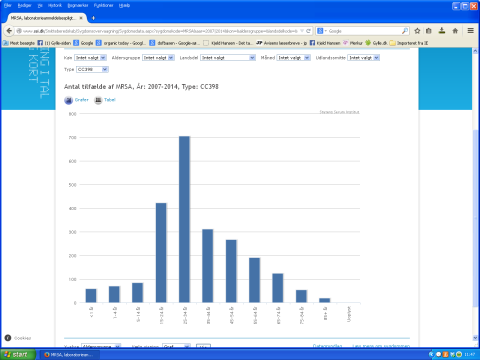The height and width of the screenshot is (360, 480).
Task: Open the Rediger menu
Action: coord(24,5)
